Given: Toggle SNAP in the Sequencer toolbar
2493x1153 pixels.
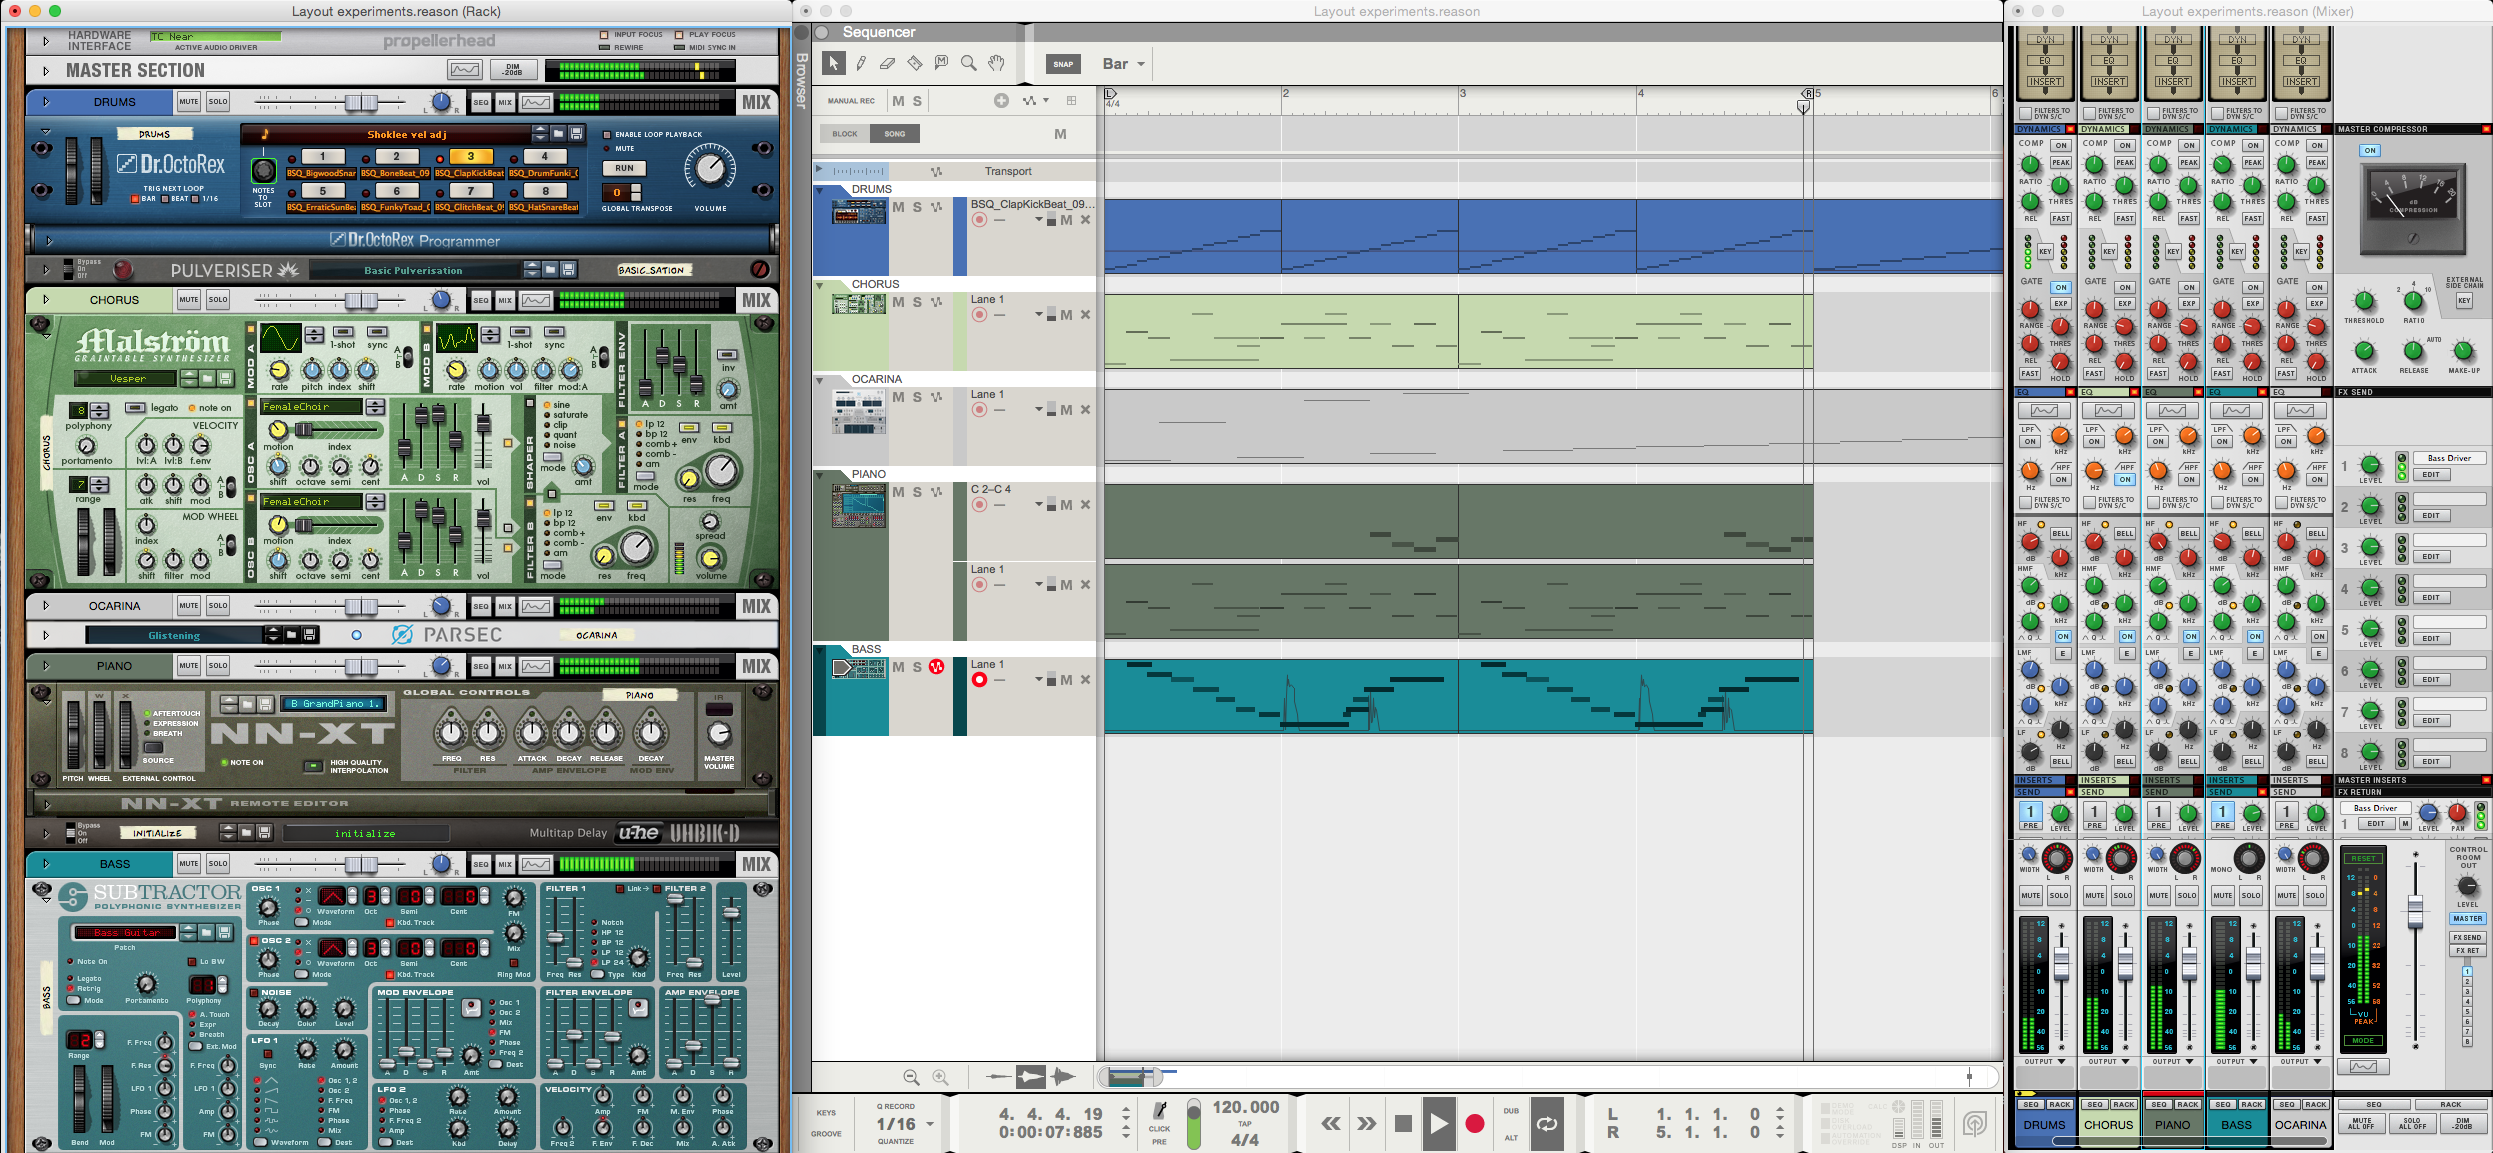Looking at the screenshot, I should coord(1063,64).
